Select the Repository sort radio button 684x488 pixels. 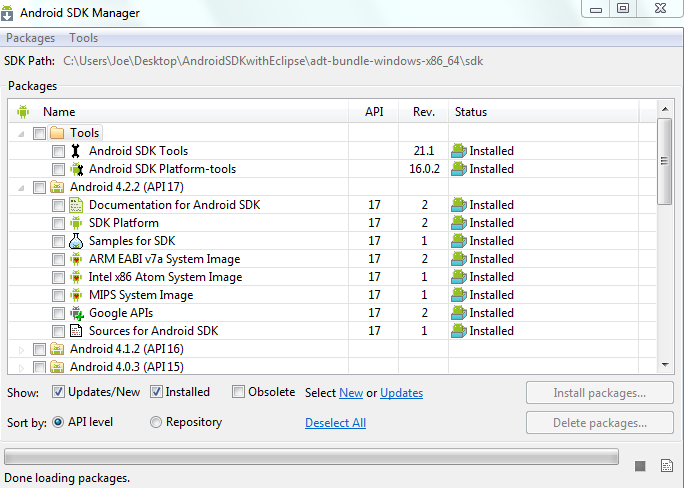click(x=156, y=422)
